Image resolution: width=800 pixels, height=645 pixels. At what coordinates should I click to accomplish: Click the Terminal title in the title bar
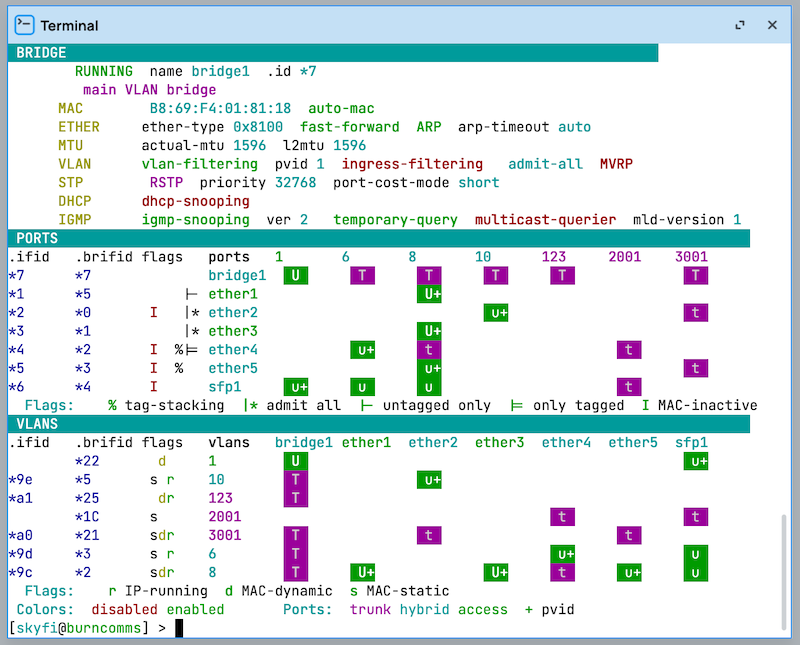(x=69, y=25)
